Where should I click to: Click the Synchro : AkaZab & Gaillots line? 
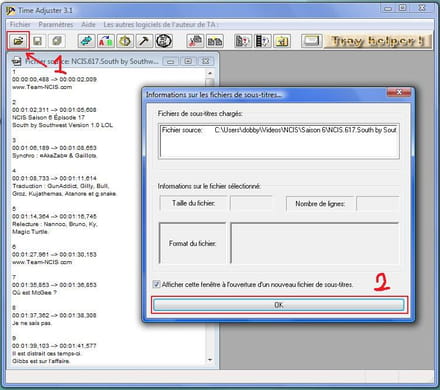54,156
